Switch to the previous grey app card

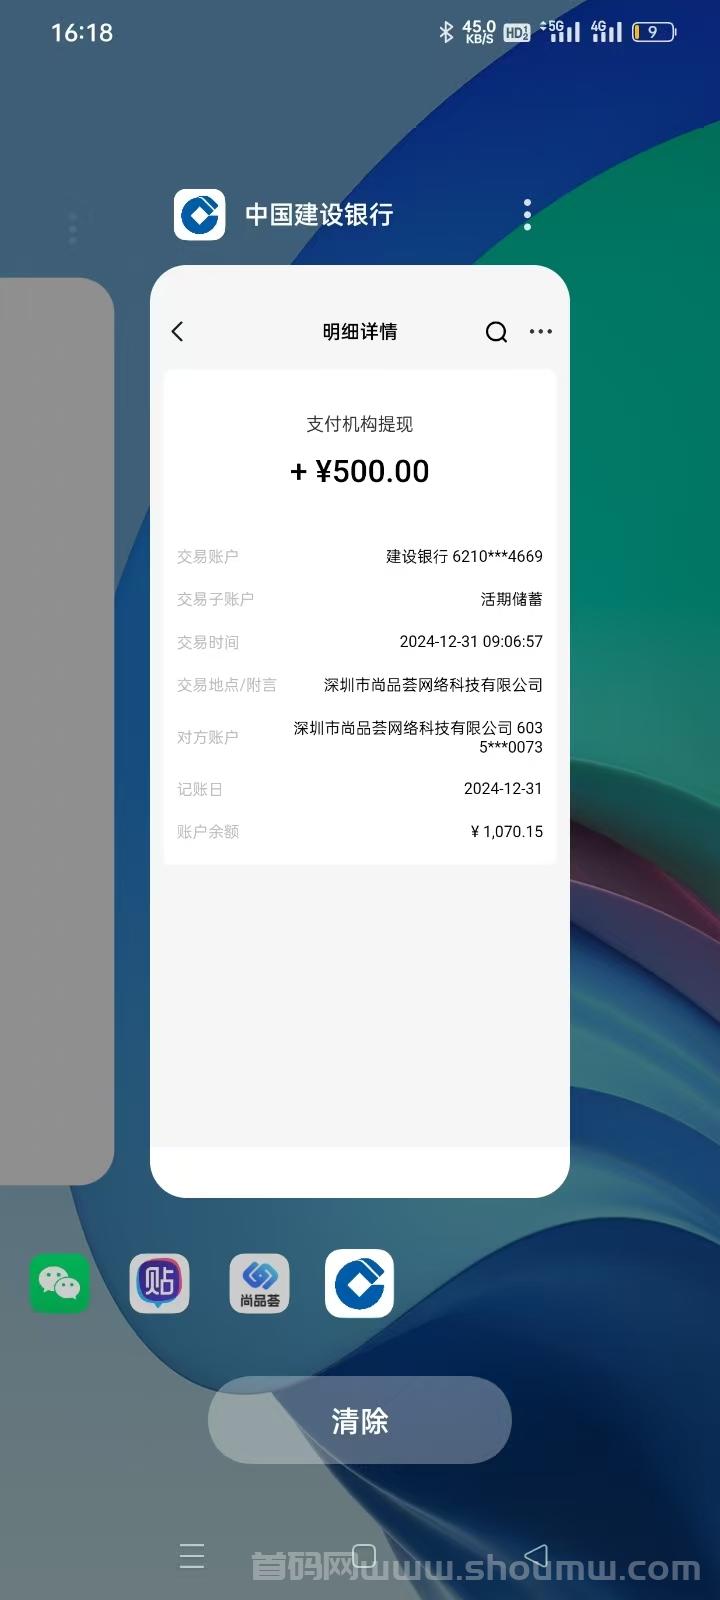(x=55, y=731)
